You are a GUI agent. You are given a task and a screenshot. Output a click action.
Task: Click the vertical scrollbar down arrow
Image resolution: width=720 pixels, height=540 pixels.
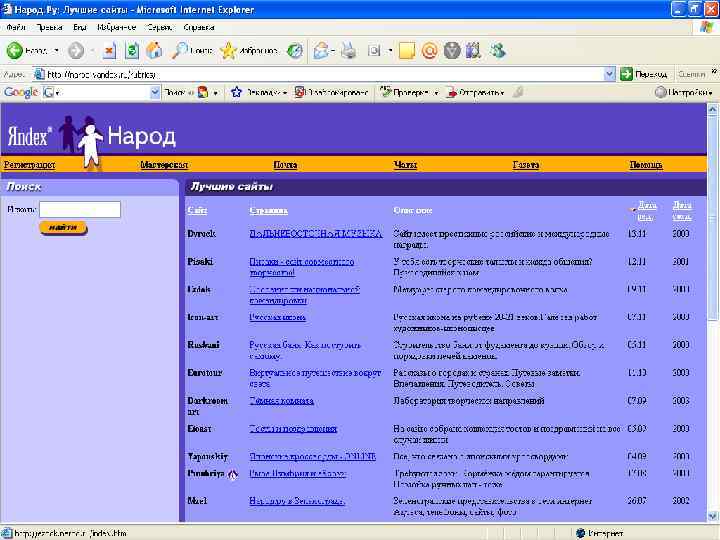(713, 516)
